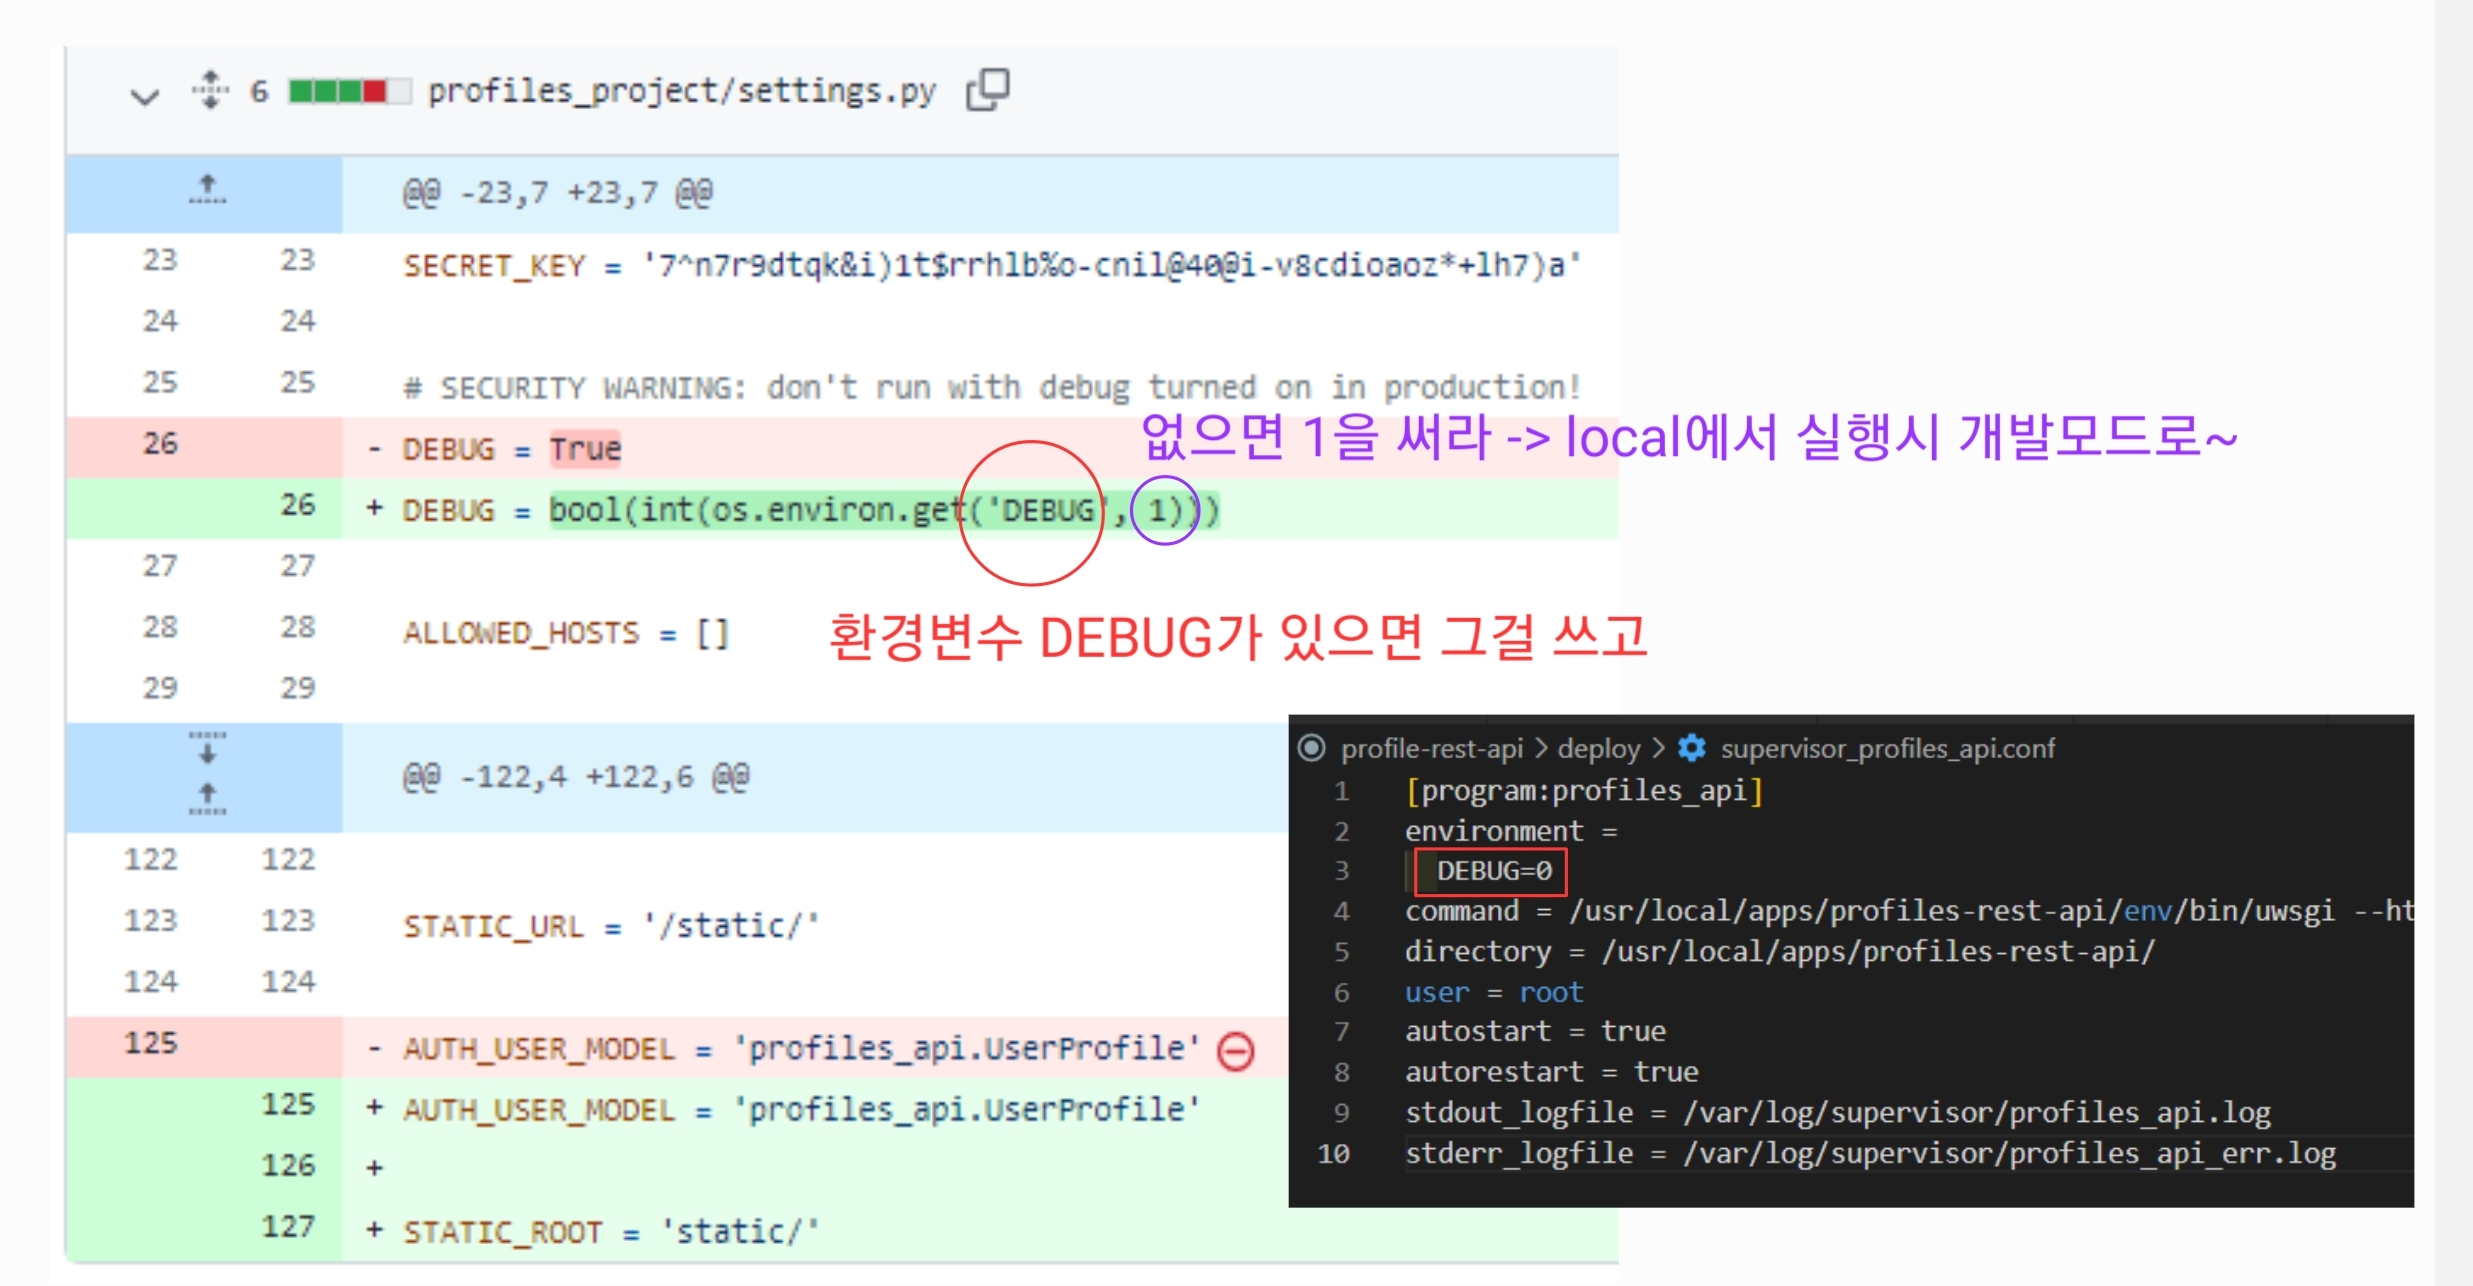The height and width of the screenshot is (1286, 2473).
Task: Click the diffstat colored change bar
Action: 348,91
